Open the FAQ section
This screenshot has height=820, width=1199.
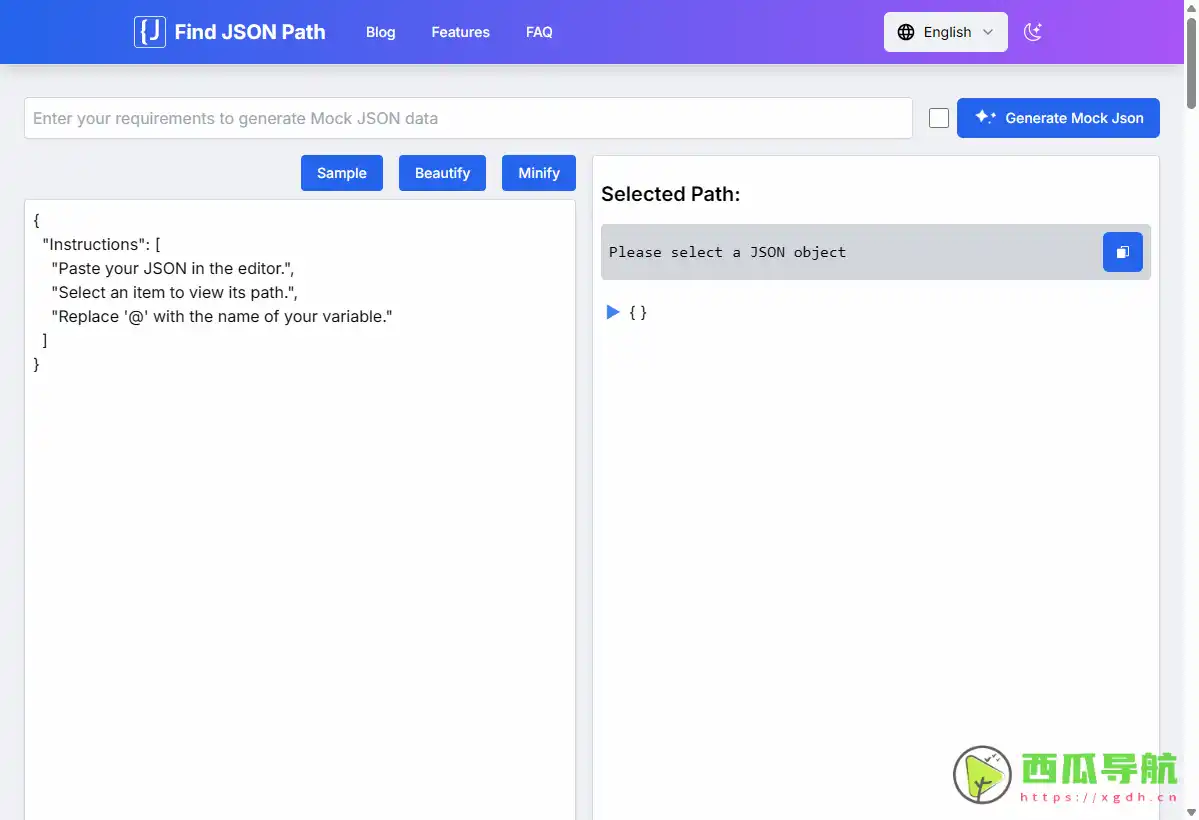[x=539, y=32]
